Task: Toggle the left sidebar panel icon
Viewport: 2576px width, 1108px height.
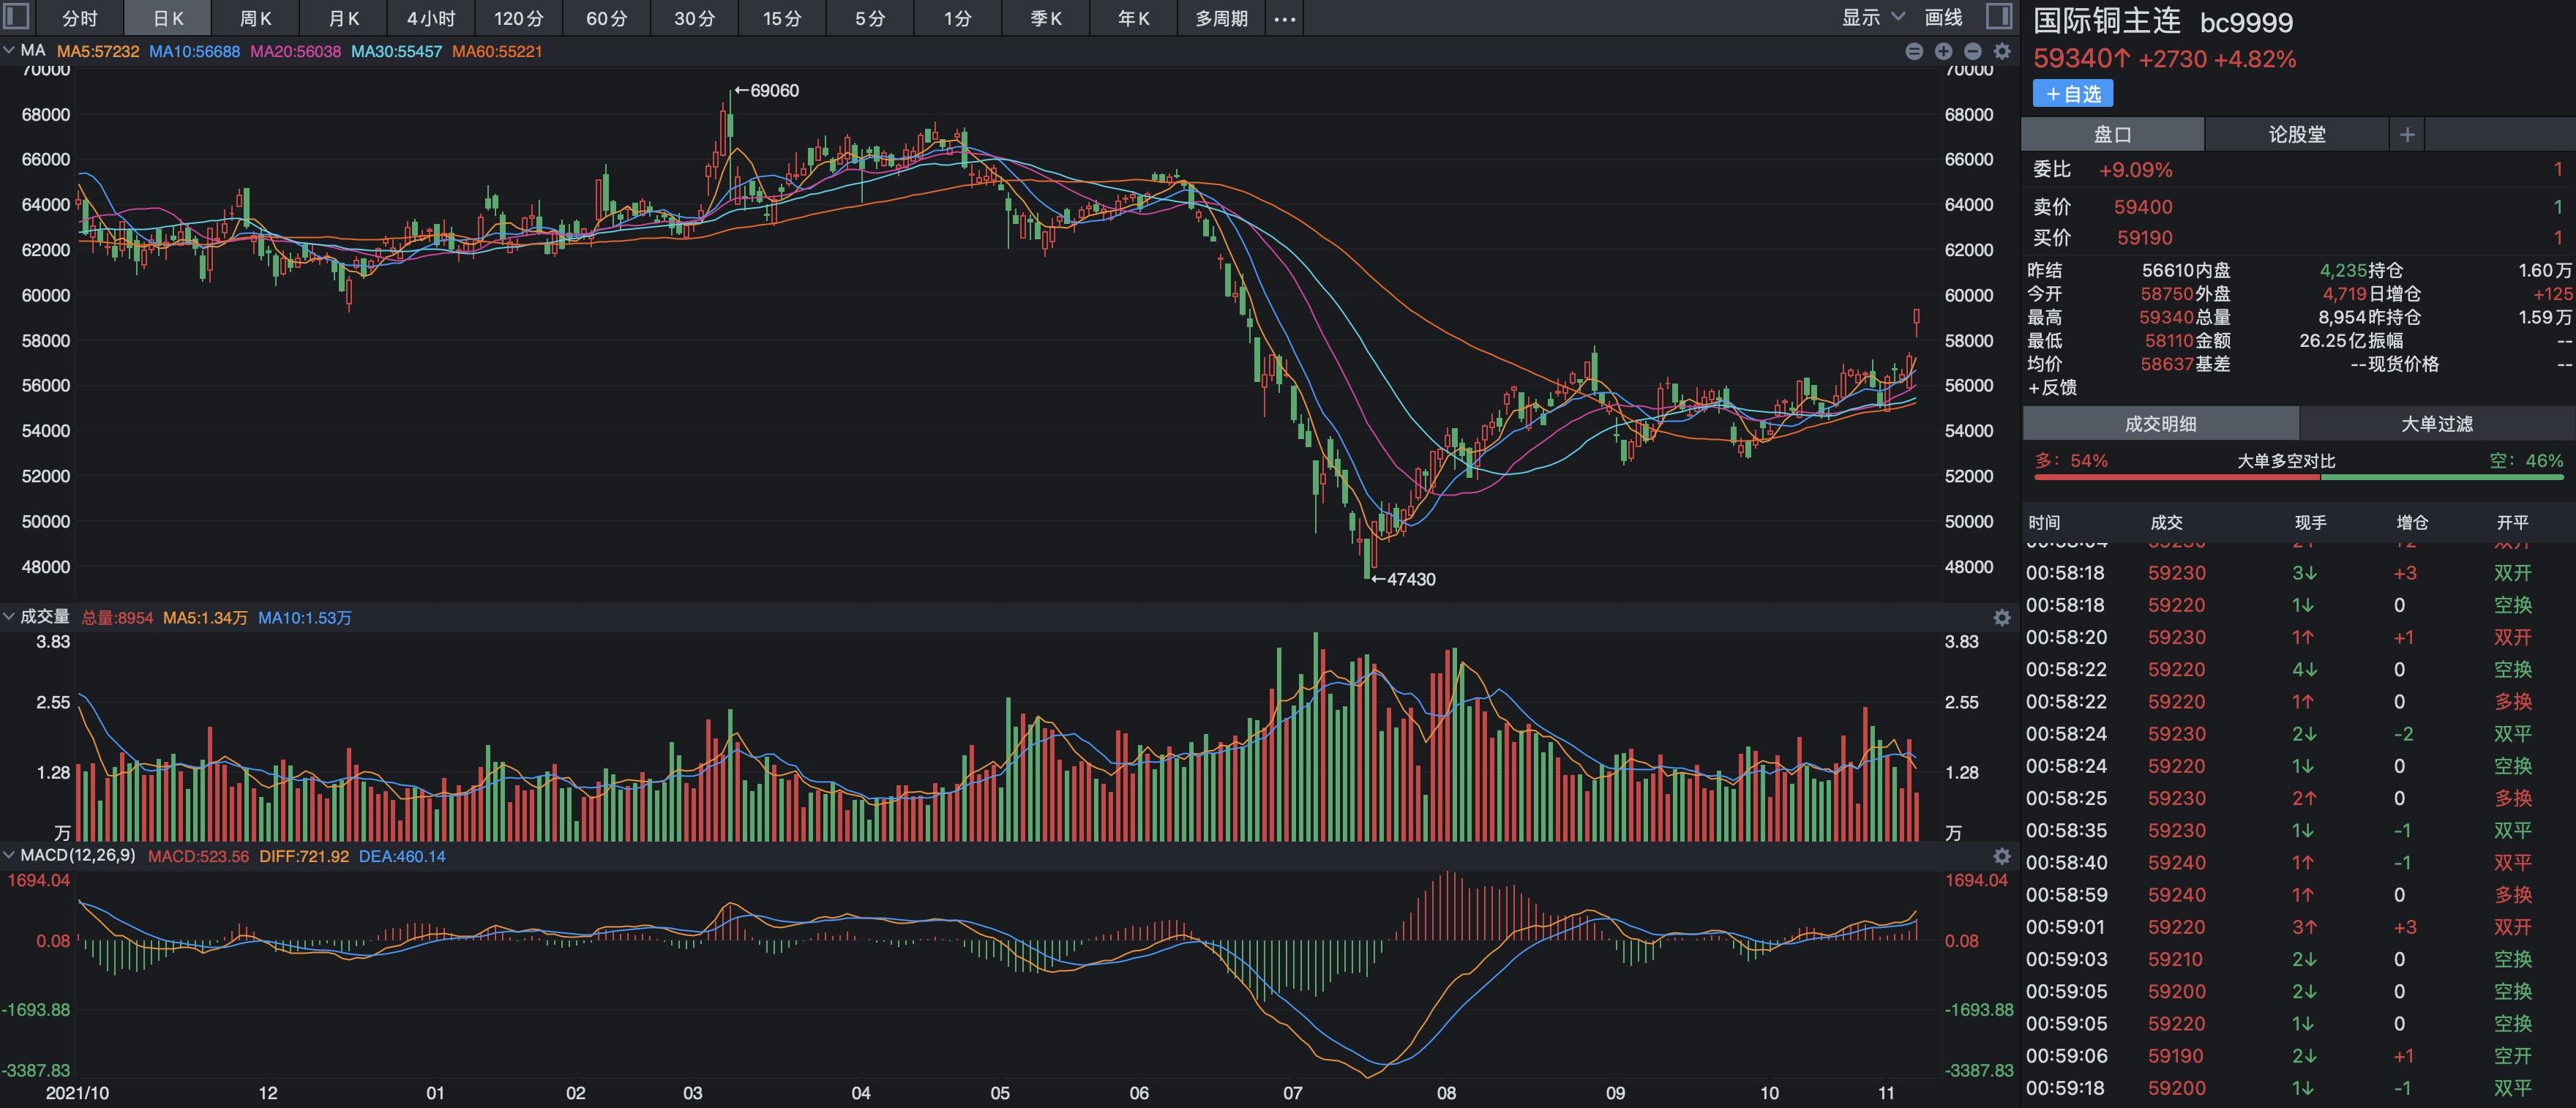Action: pyautogui.click(x=17, y=16)
